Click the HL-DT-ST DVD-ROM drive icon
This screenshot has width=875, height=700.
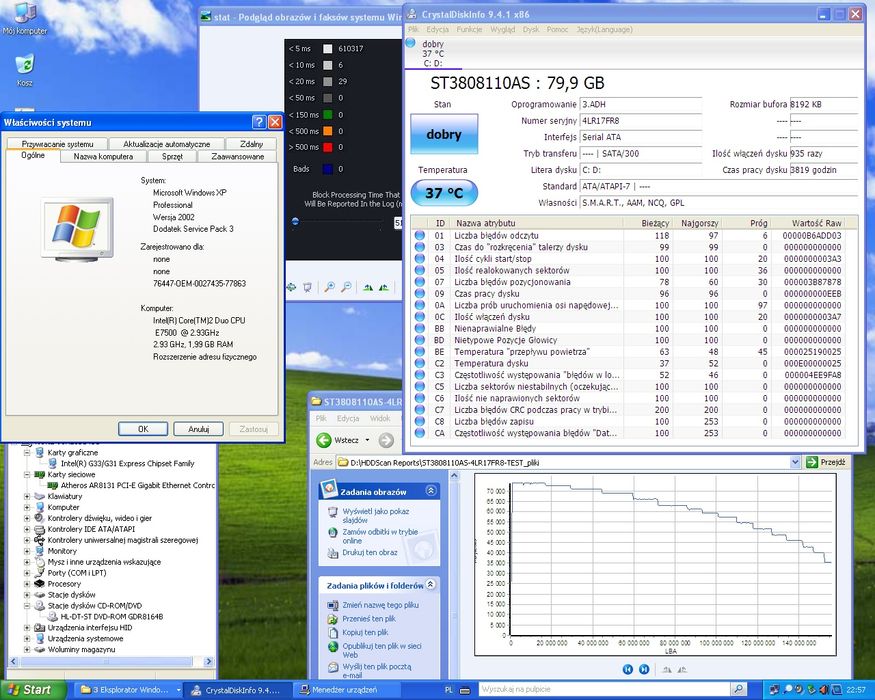pos(52,617)
